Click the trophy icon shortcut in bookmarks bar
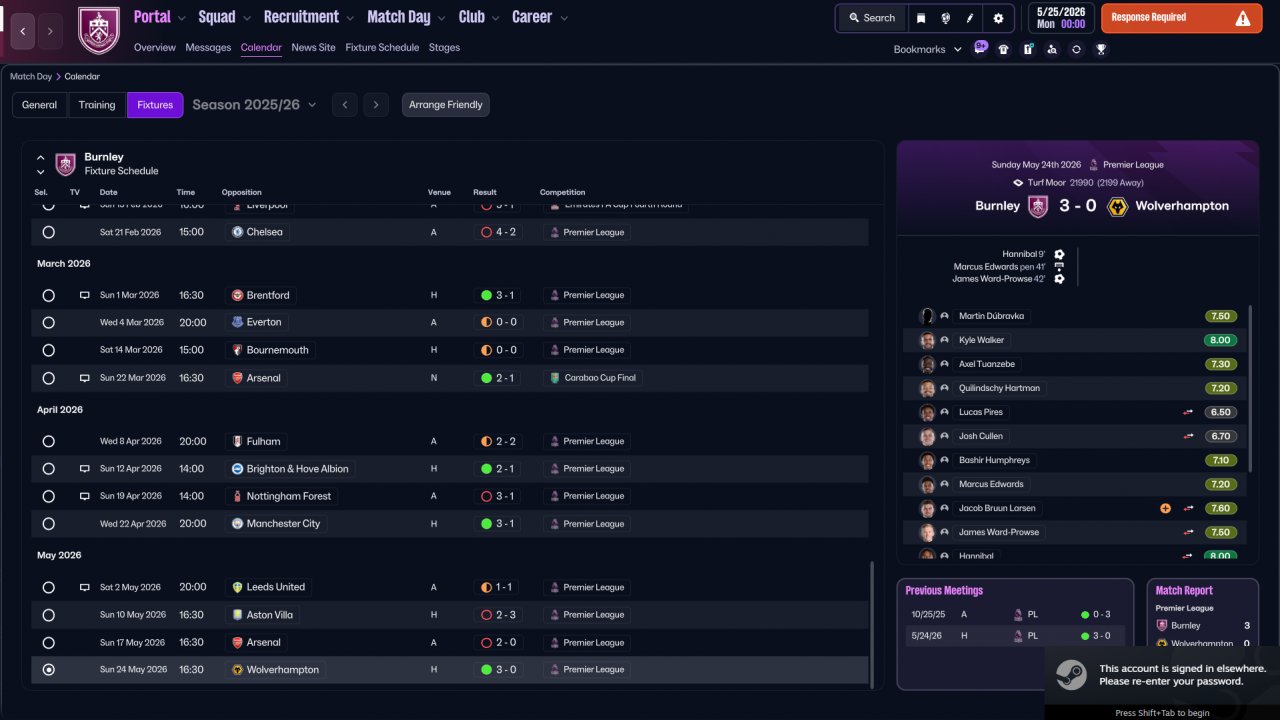The height and width of the screenshot is (720, 1280). click(1100, 49)
